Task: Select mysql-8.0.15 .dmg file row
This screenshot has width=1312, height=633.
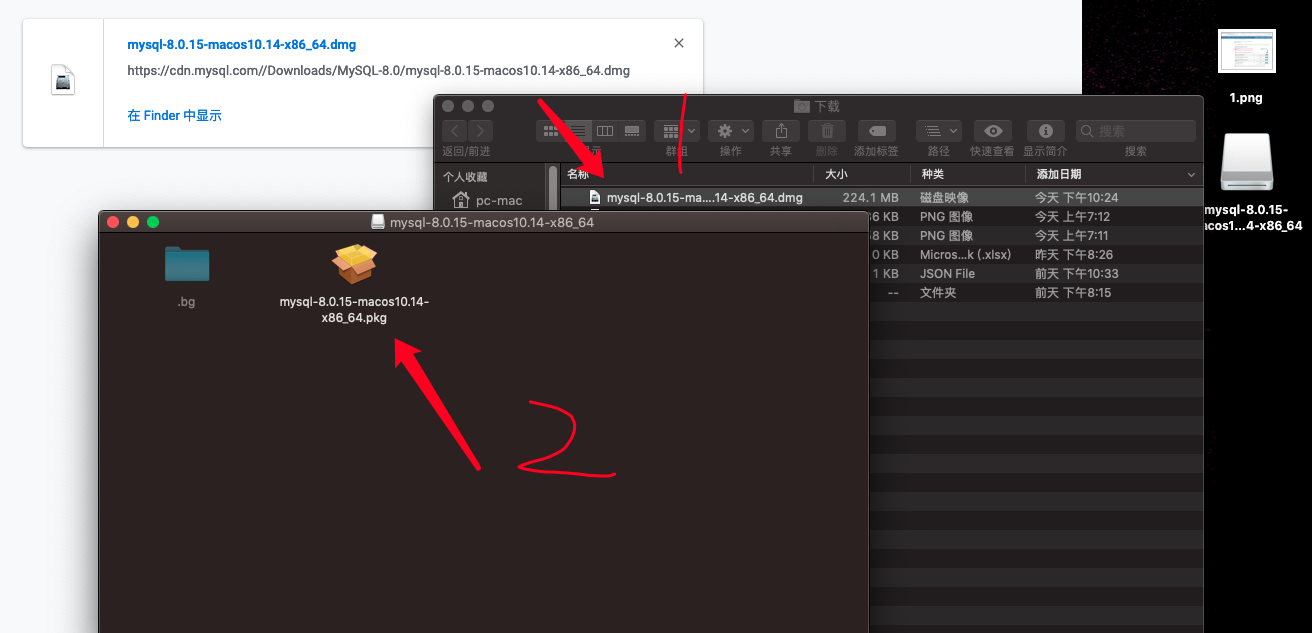Action: pyautogui.click(x=881, y=198)
